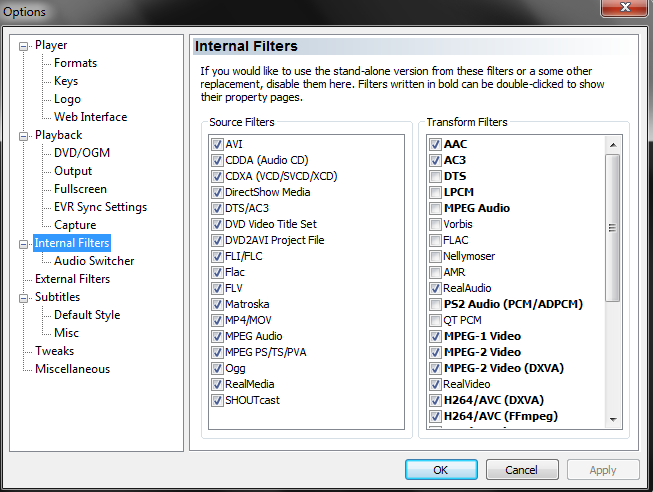Select Fullscreen in the tree

pyautogui.click(x=80, y=189)
